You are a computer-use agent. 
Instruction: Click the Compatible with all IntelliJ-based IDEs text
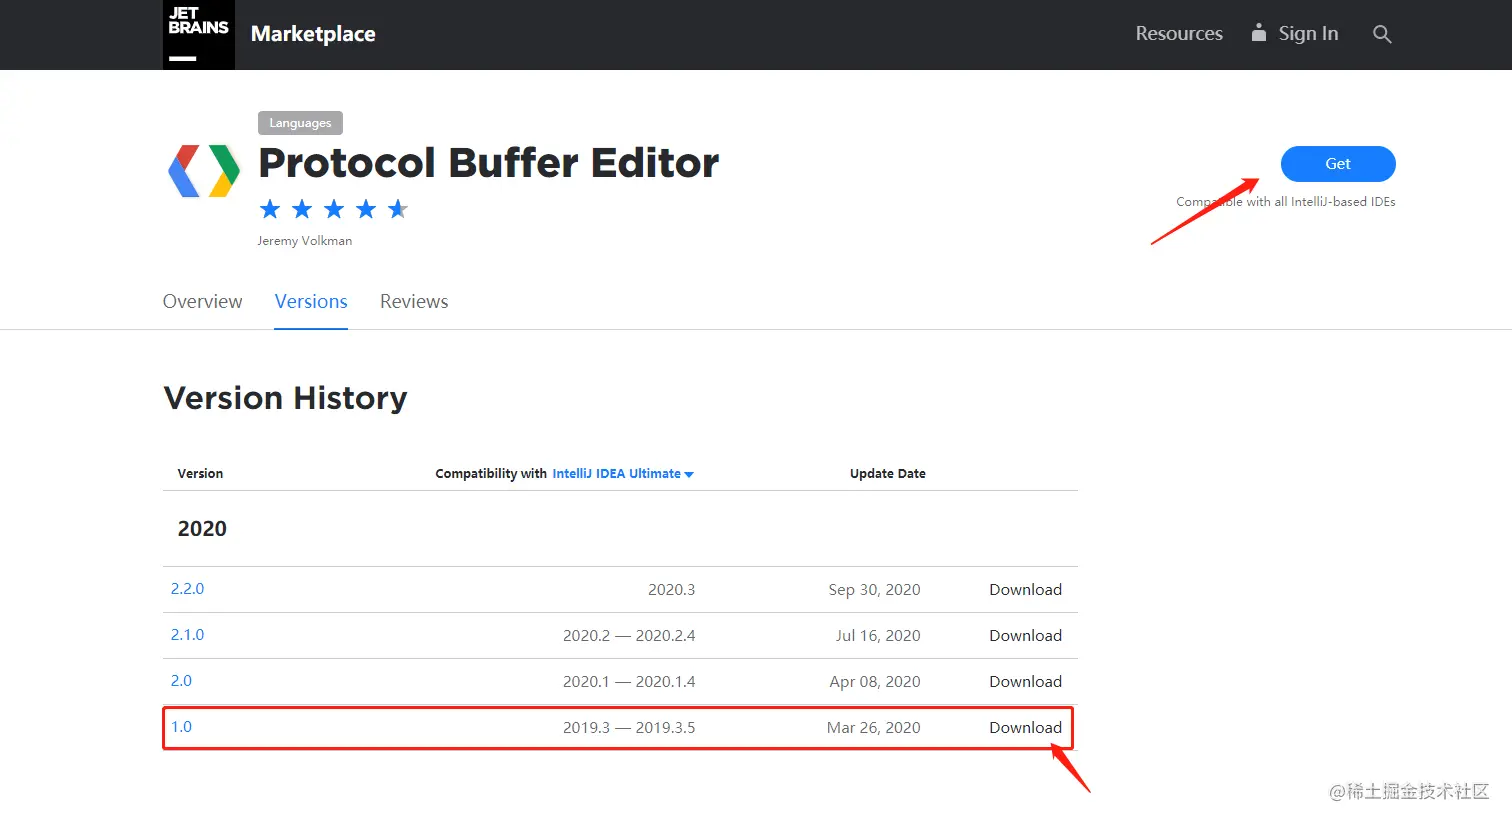[1286, 202]
